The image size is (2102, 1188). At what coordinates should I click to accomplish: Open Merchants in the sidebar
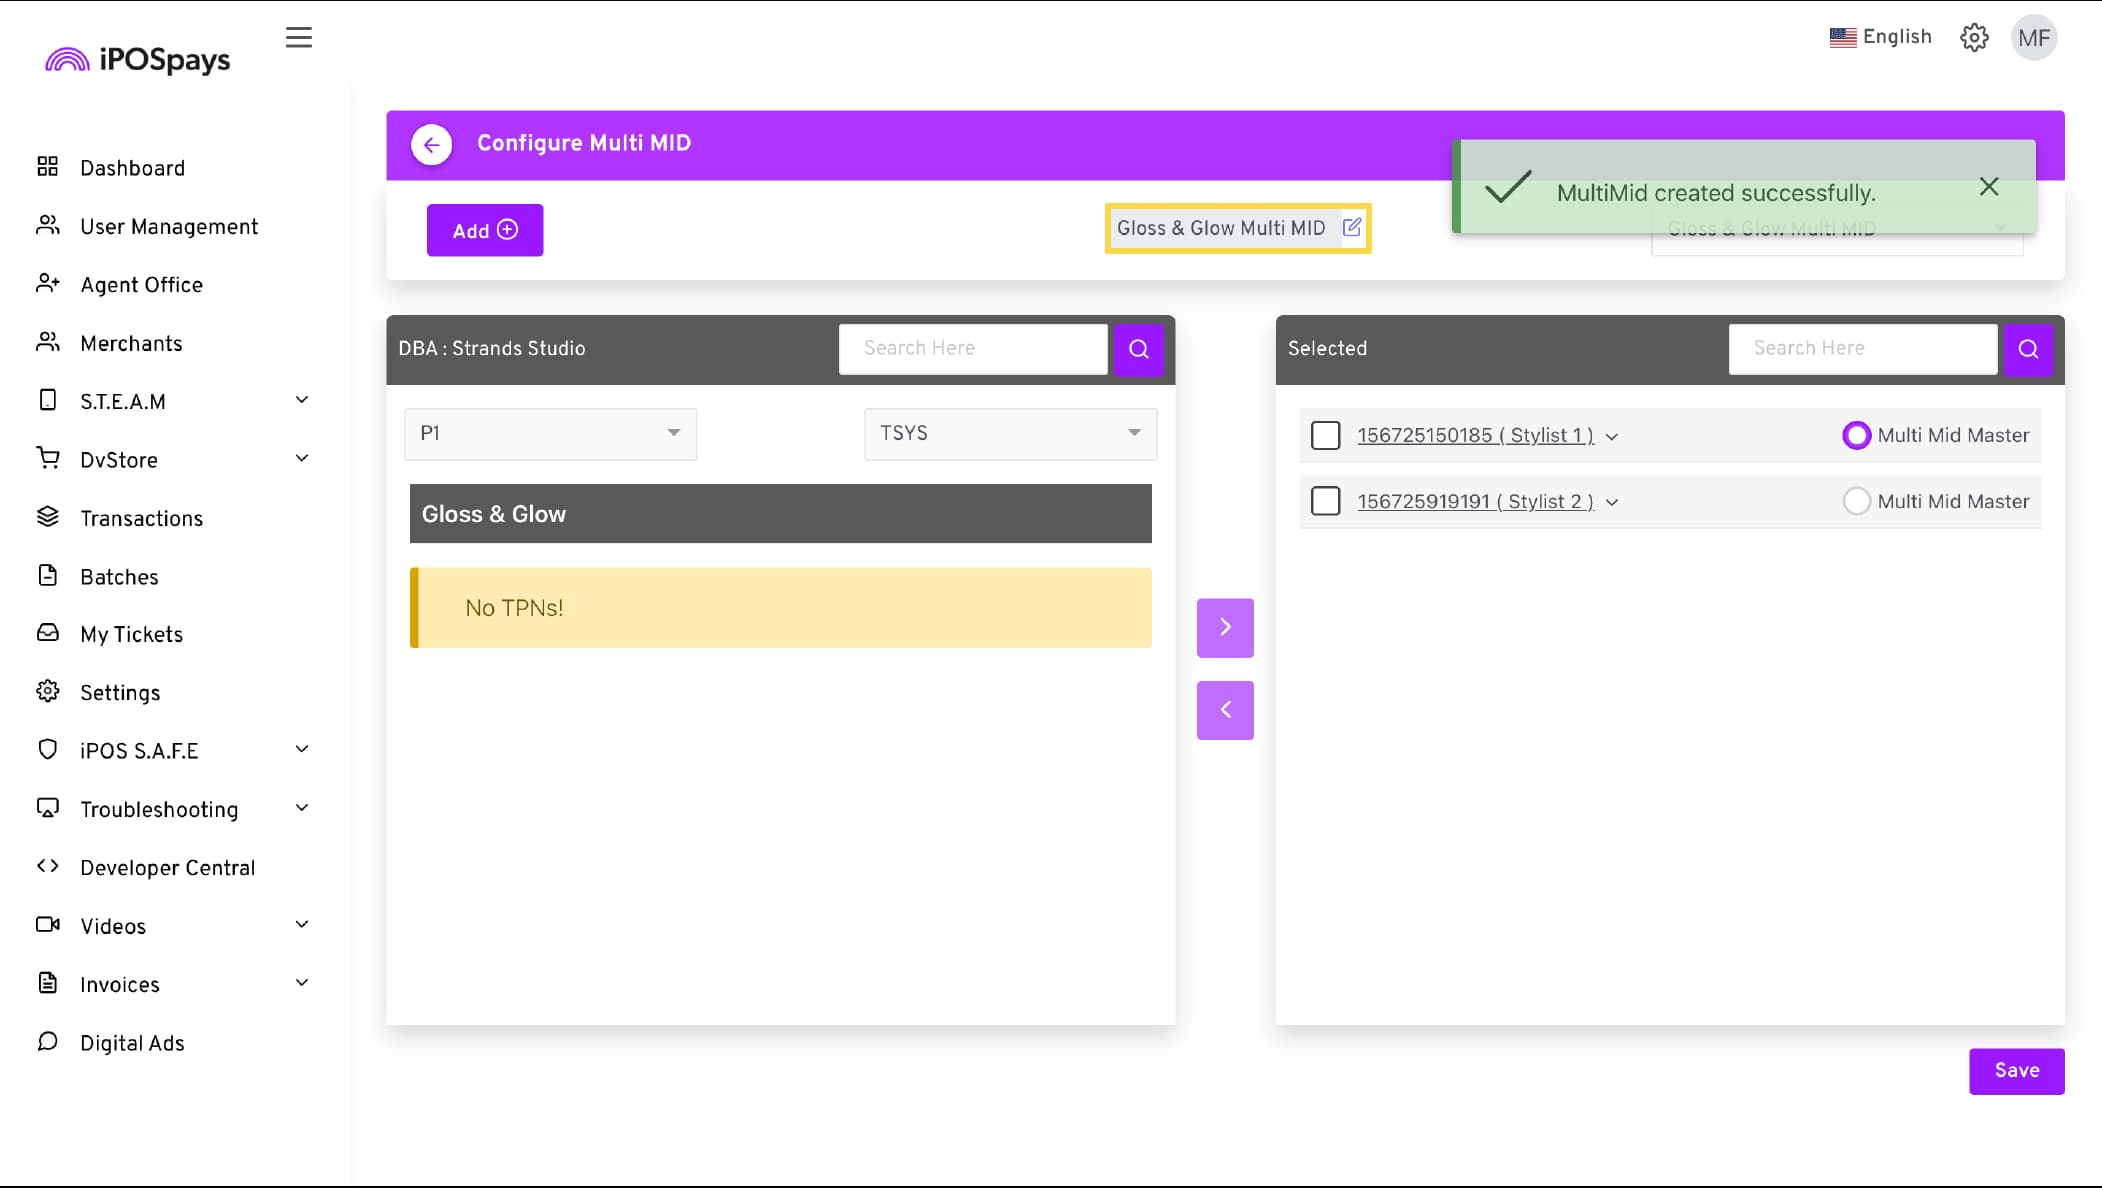[131, 343]
